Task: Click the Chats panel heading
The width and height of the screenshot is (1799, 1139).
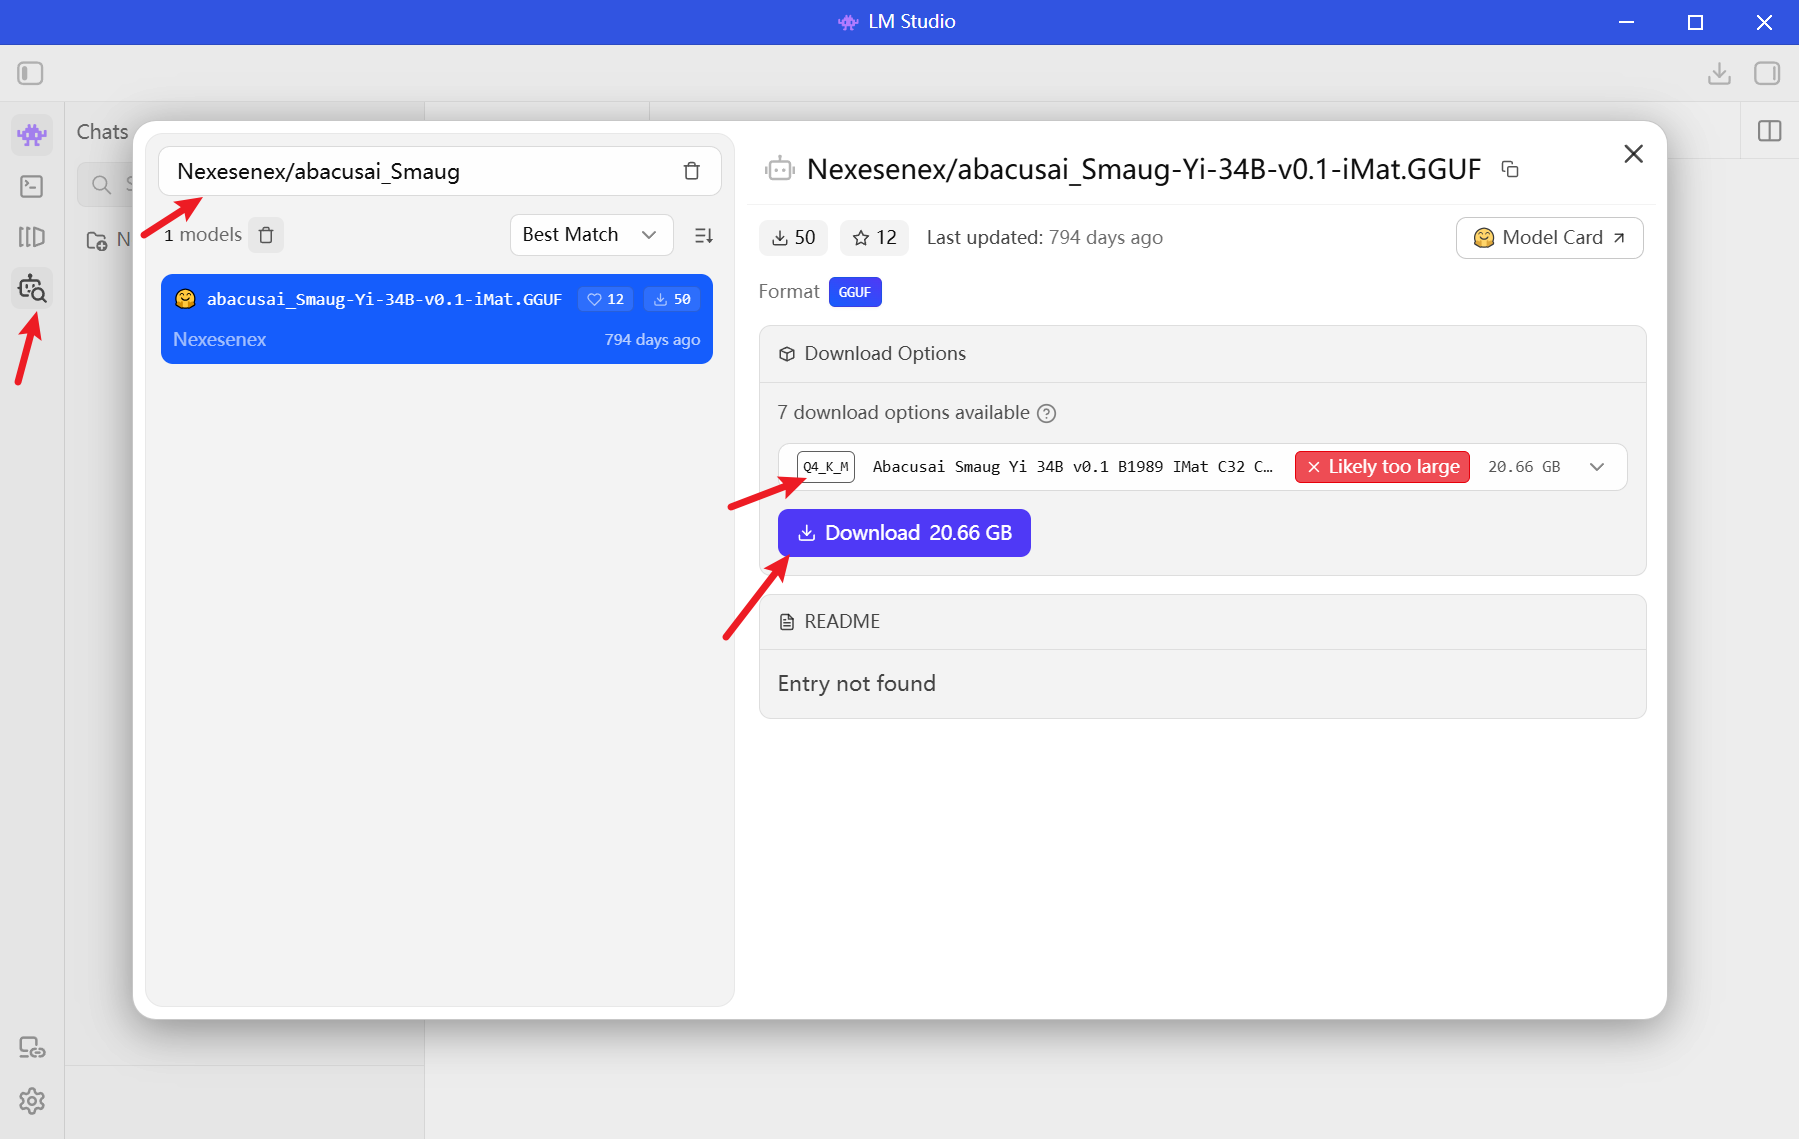Action: point(102,132)
